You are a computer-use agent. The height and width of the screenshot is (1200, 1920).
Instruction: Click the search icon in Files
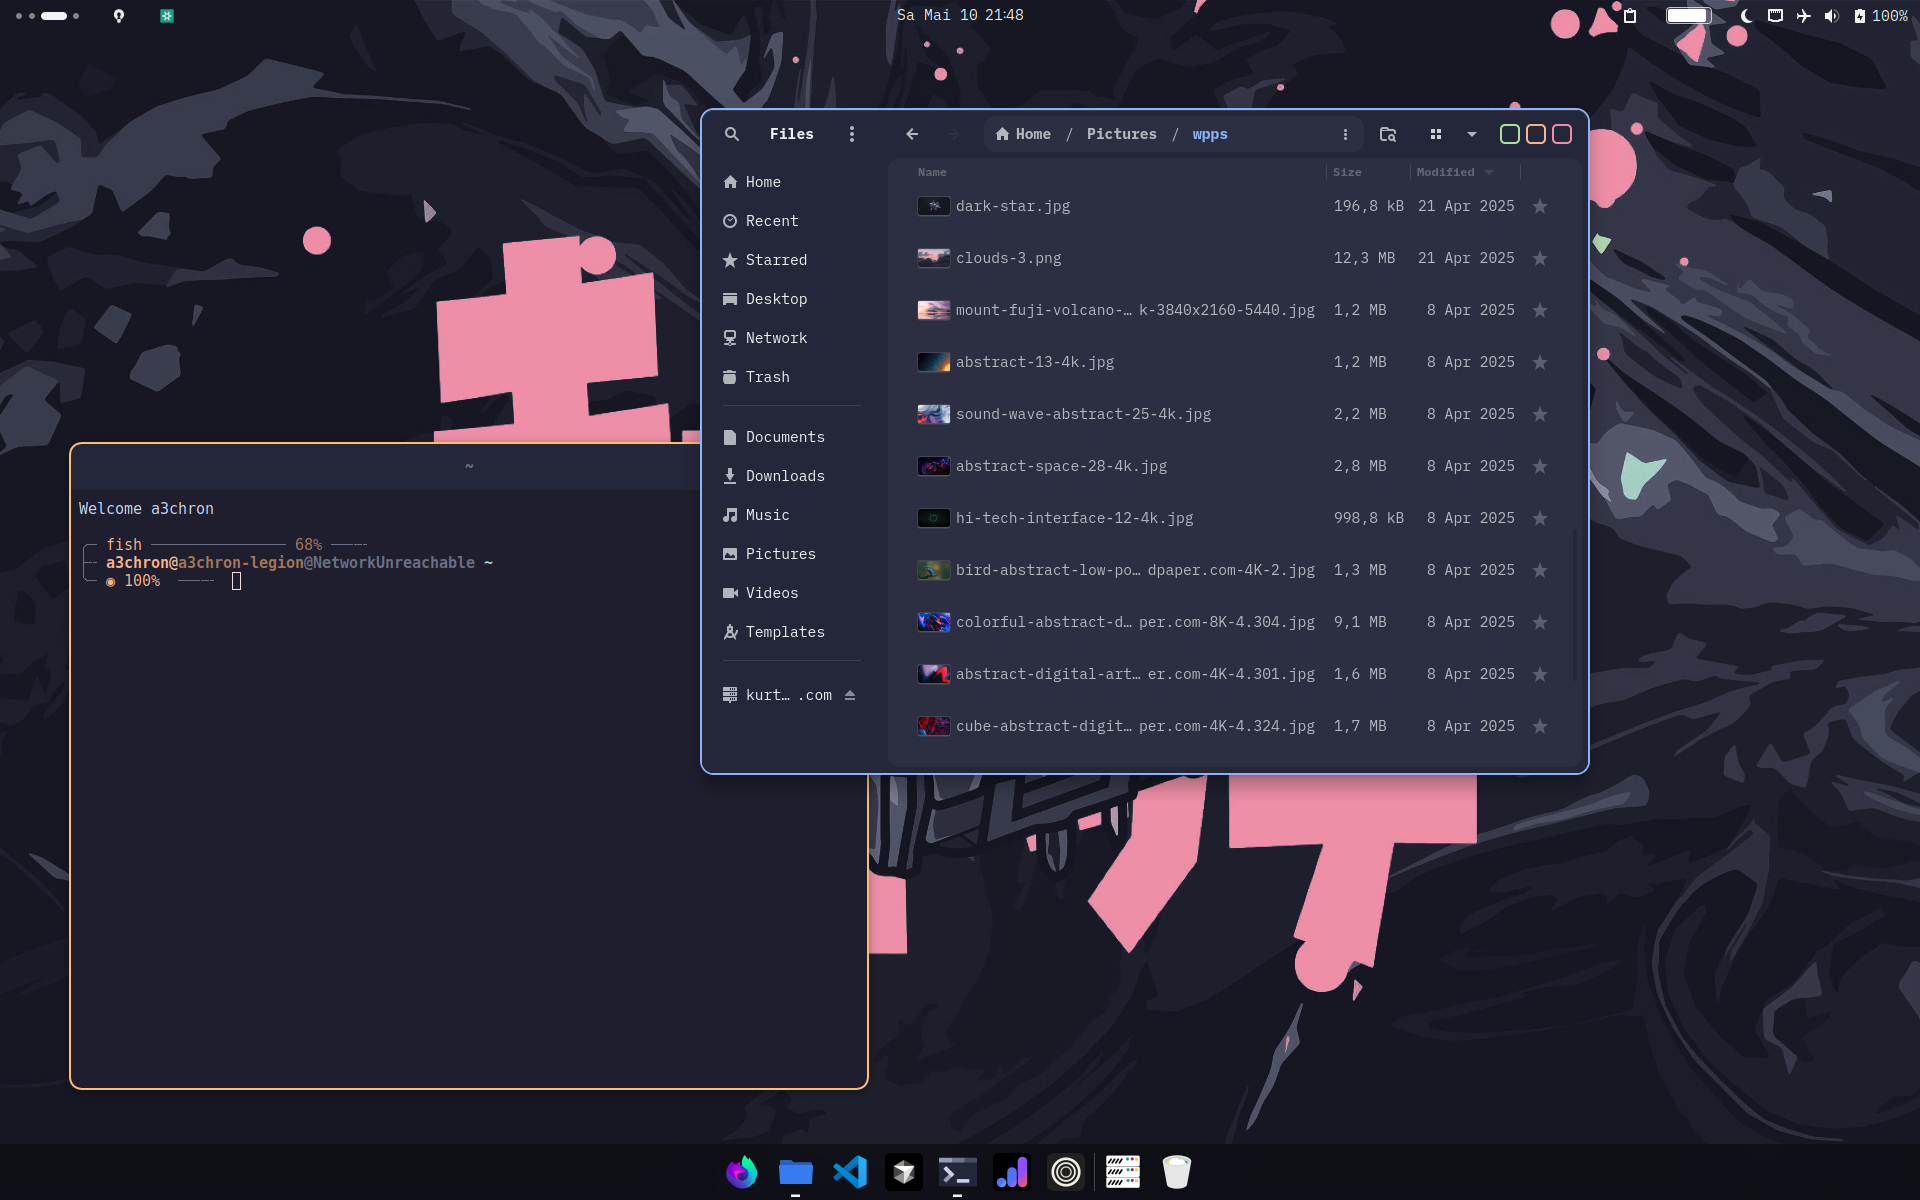pyautogui.click(x=732, y=134)
